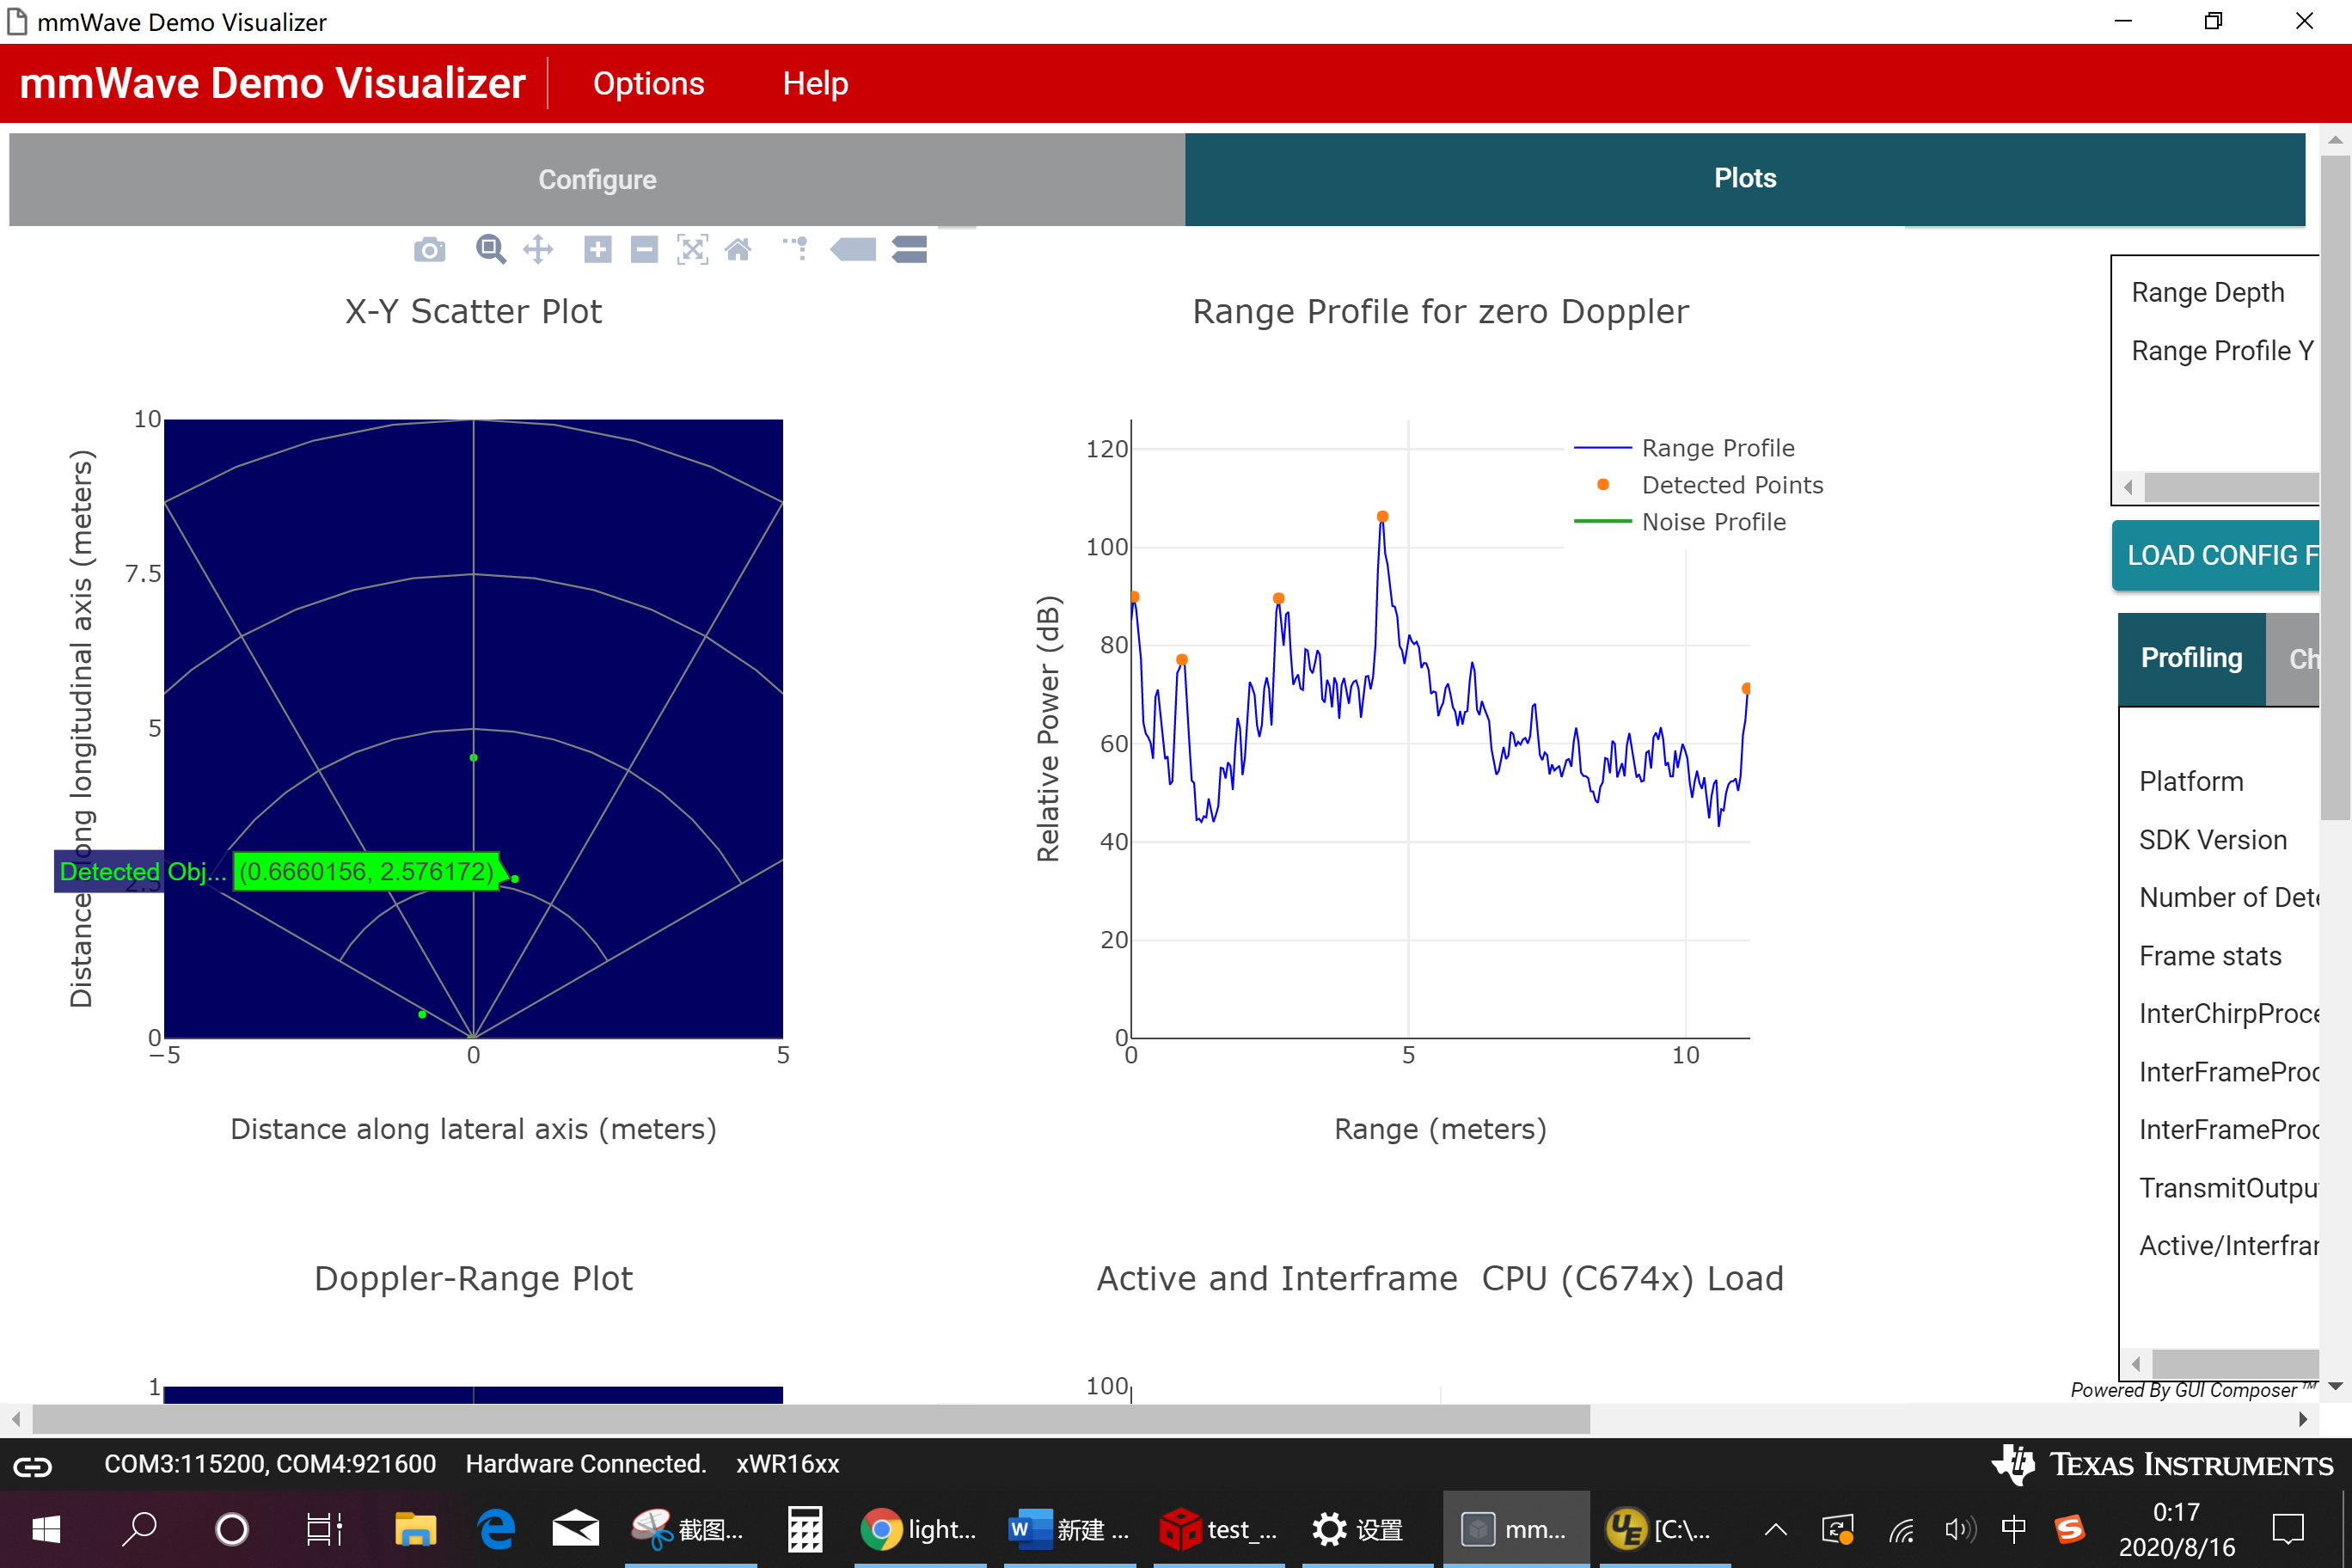Show hidden system tray icons chevron
Screen dimensions: 2352x1568
click(x=1775, y=1529)
